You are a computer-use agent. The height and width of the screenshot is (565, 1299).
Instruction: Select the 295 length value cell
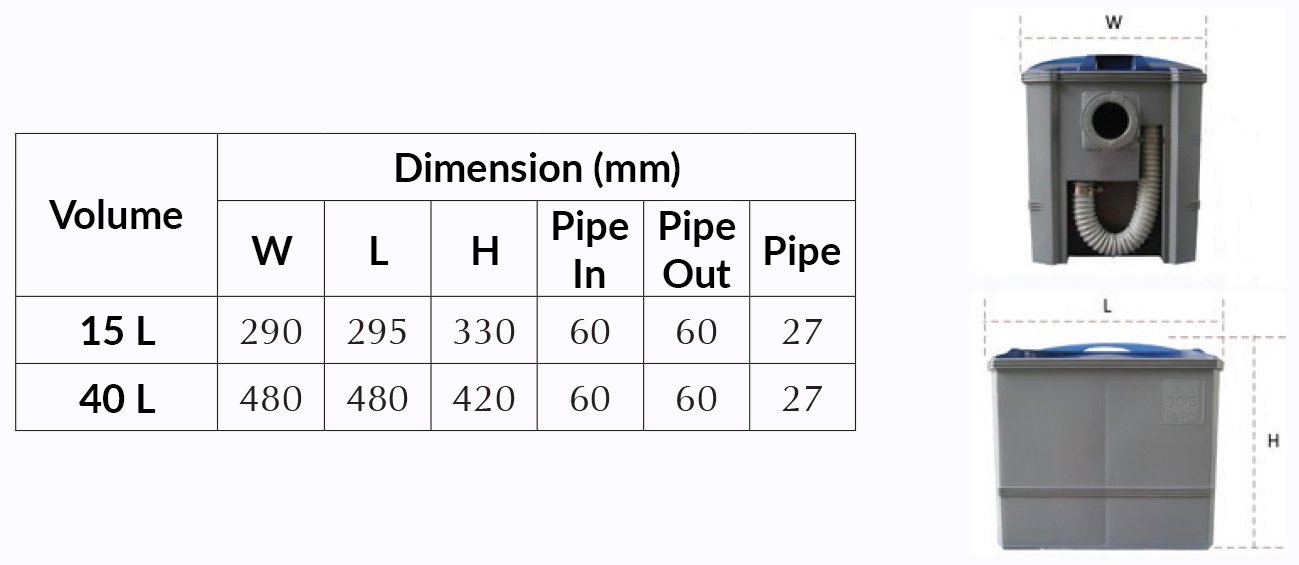click(378, 330)
